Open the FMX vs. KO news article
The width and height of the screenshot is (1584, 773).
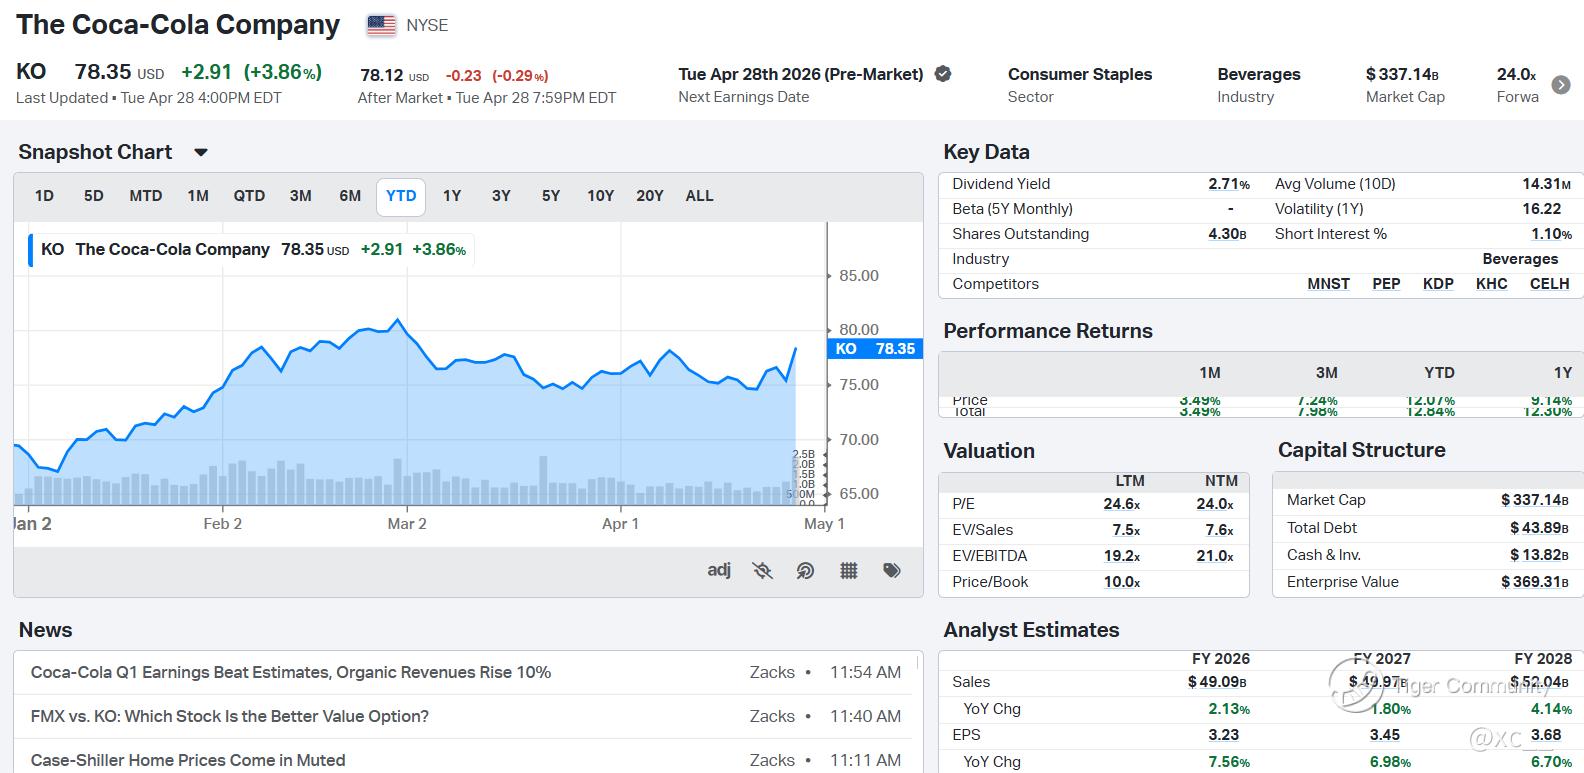click(x=230, y=717)
